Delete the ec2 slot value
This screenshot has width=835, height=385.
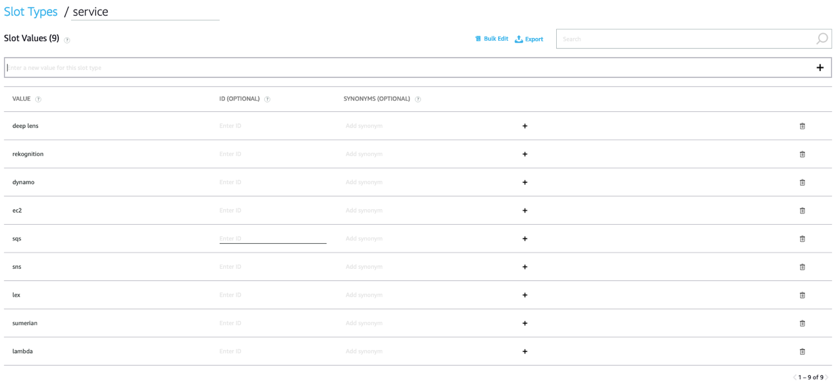(x=802, y=210)
